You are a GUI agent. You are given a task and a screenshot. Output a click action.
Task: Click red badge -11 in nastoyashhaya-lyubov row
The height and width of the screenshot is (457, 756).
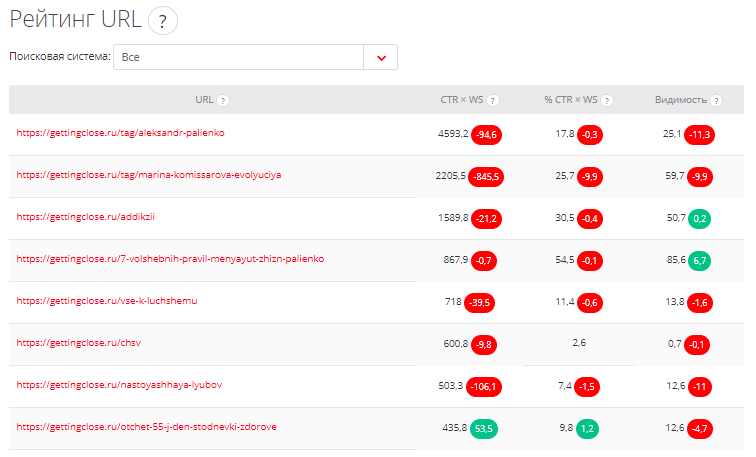(699, 387)
